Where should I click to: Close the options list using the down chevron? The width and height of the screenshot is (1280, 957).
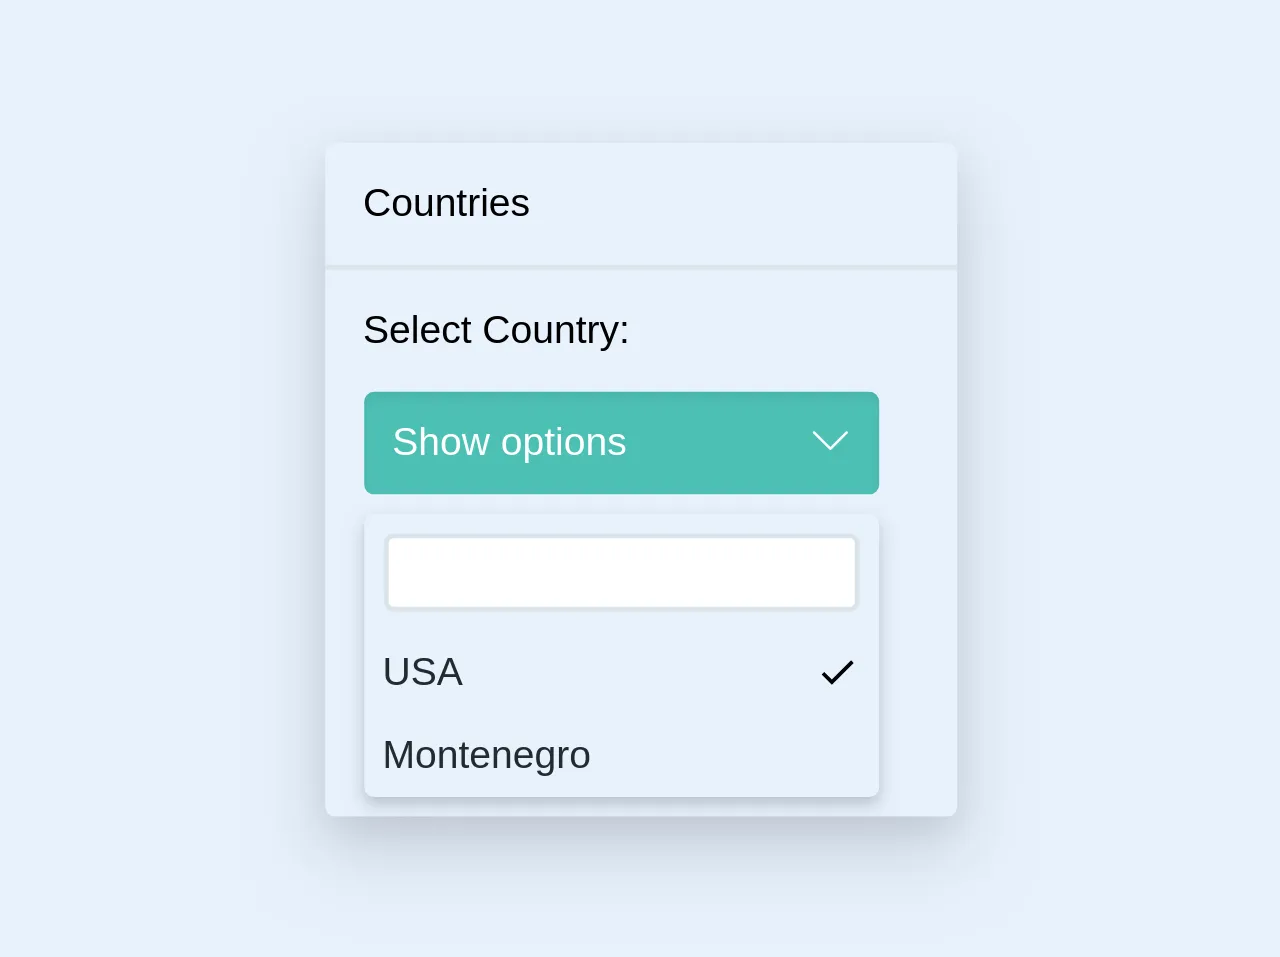click(x=830, y=441)
